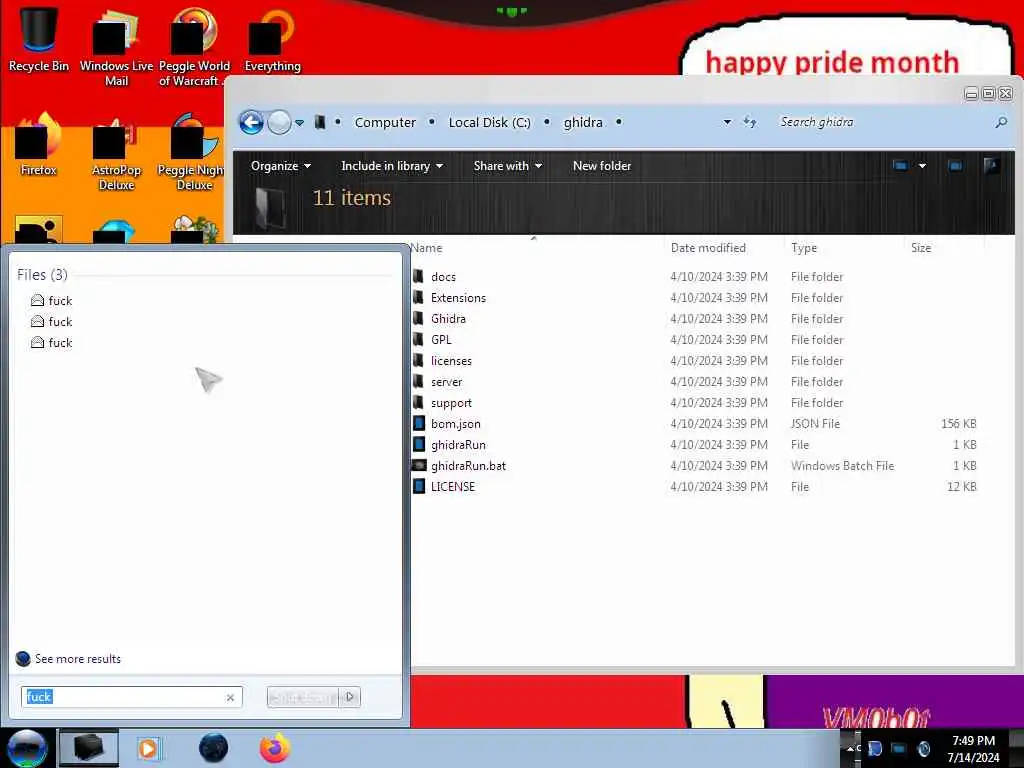Sort by the Size column header
The width and height of the screenshot is (1024, 768).
point(921,248)
